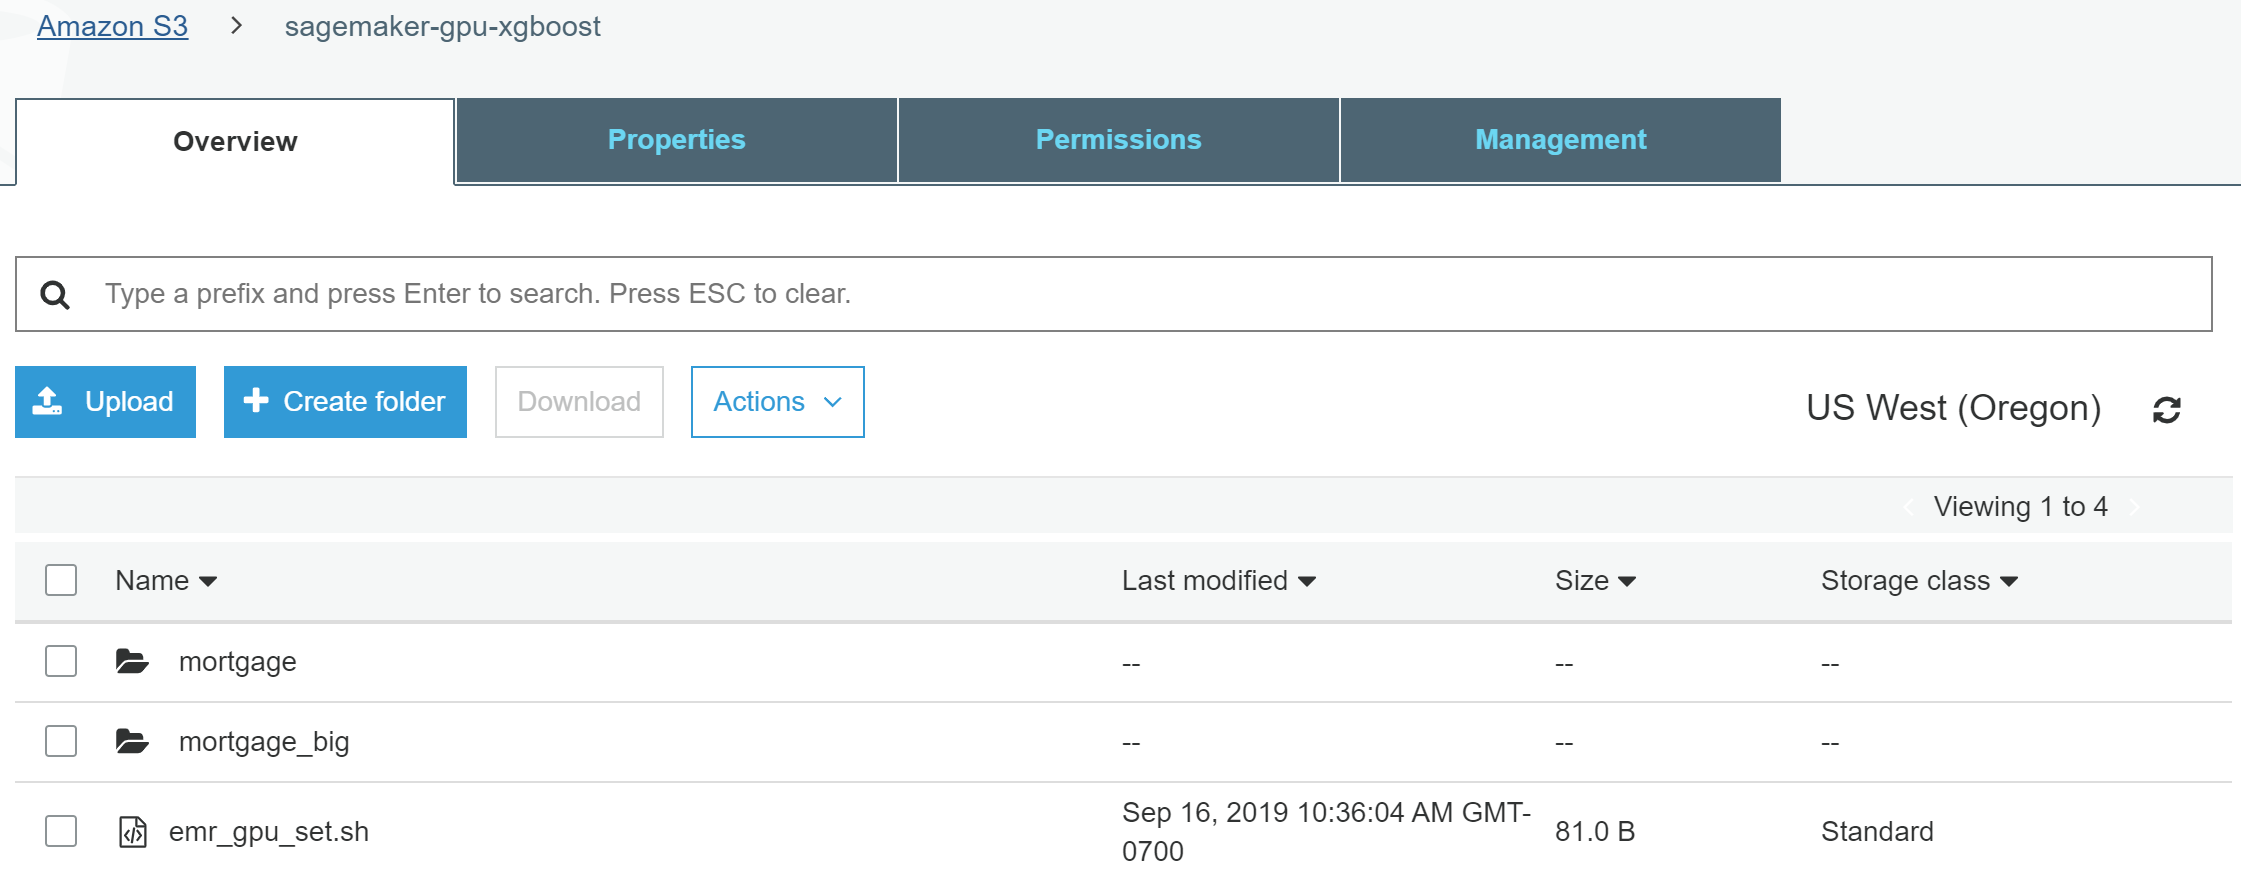Click the Viewing 1 to 4 text
This screenshot has height=876, width=2241.
pyautogui.click(x=2020, y=507)
